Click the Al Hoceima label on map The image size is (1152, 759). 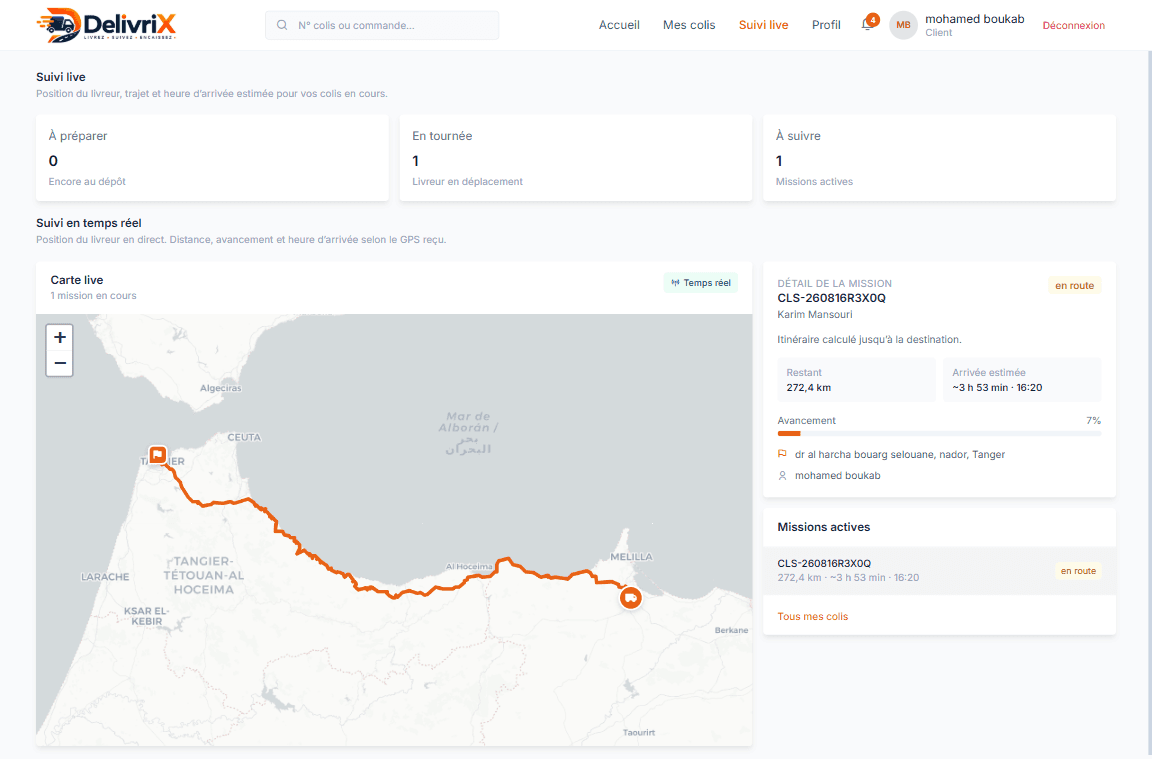(469, 566)
